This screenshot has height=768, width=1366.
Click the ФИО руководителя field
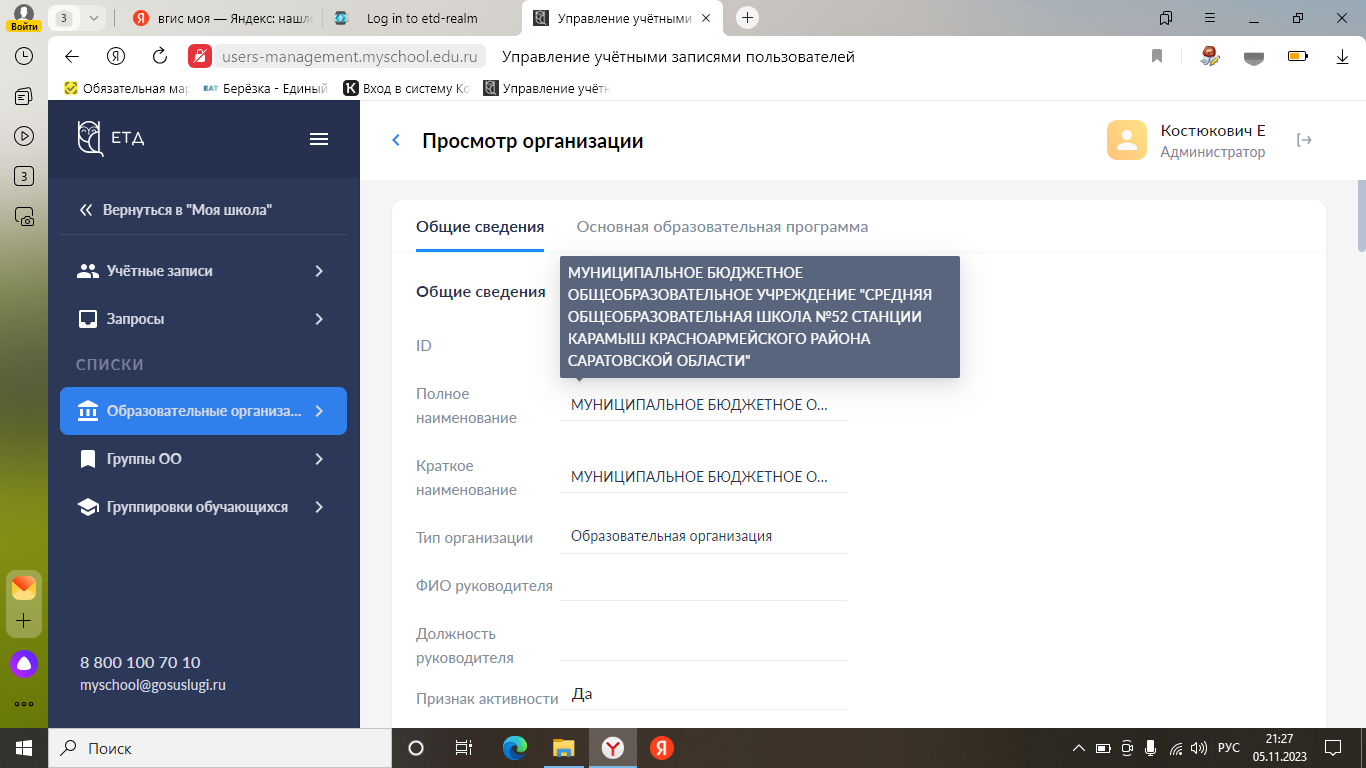coord(703,585)
